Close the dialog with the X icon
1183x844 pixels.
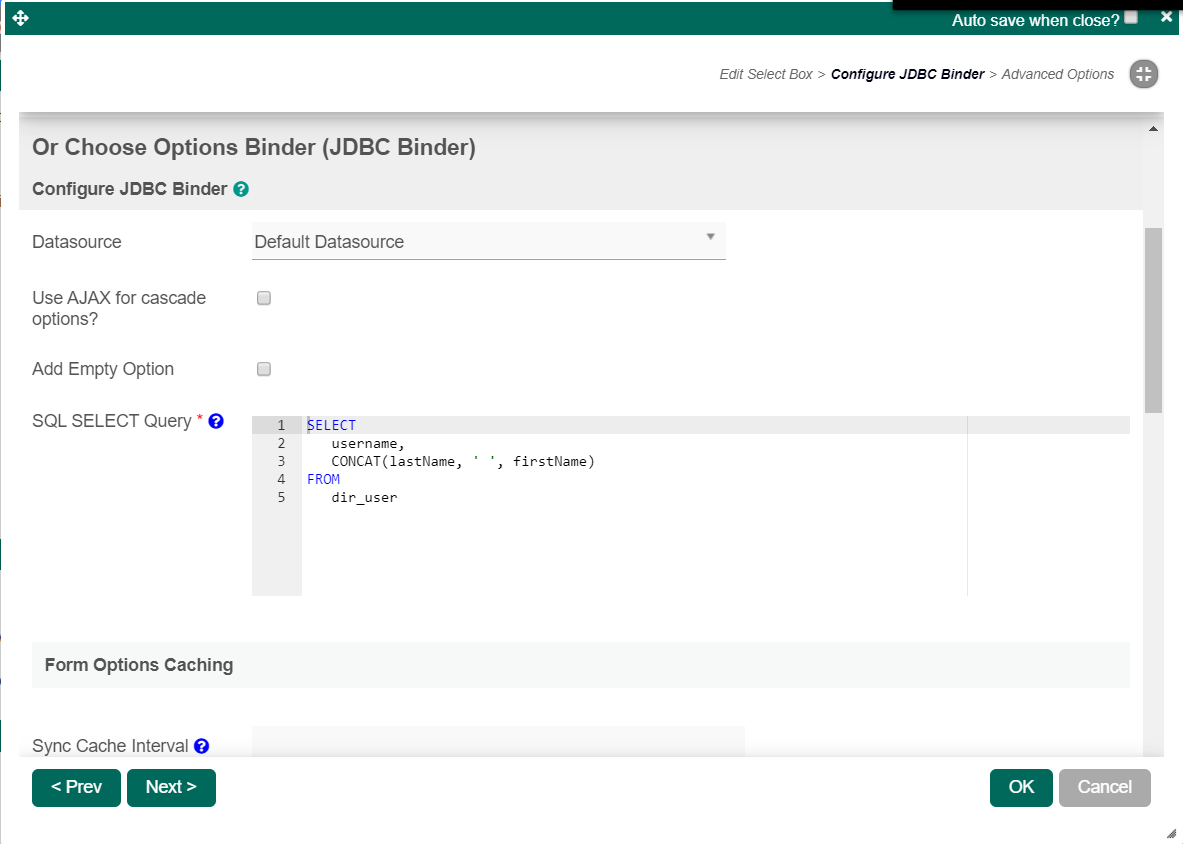click(1166, 17)
